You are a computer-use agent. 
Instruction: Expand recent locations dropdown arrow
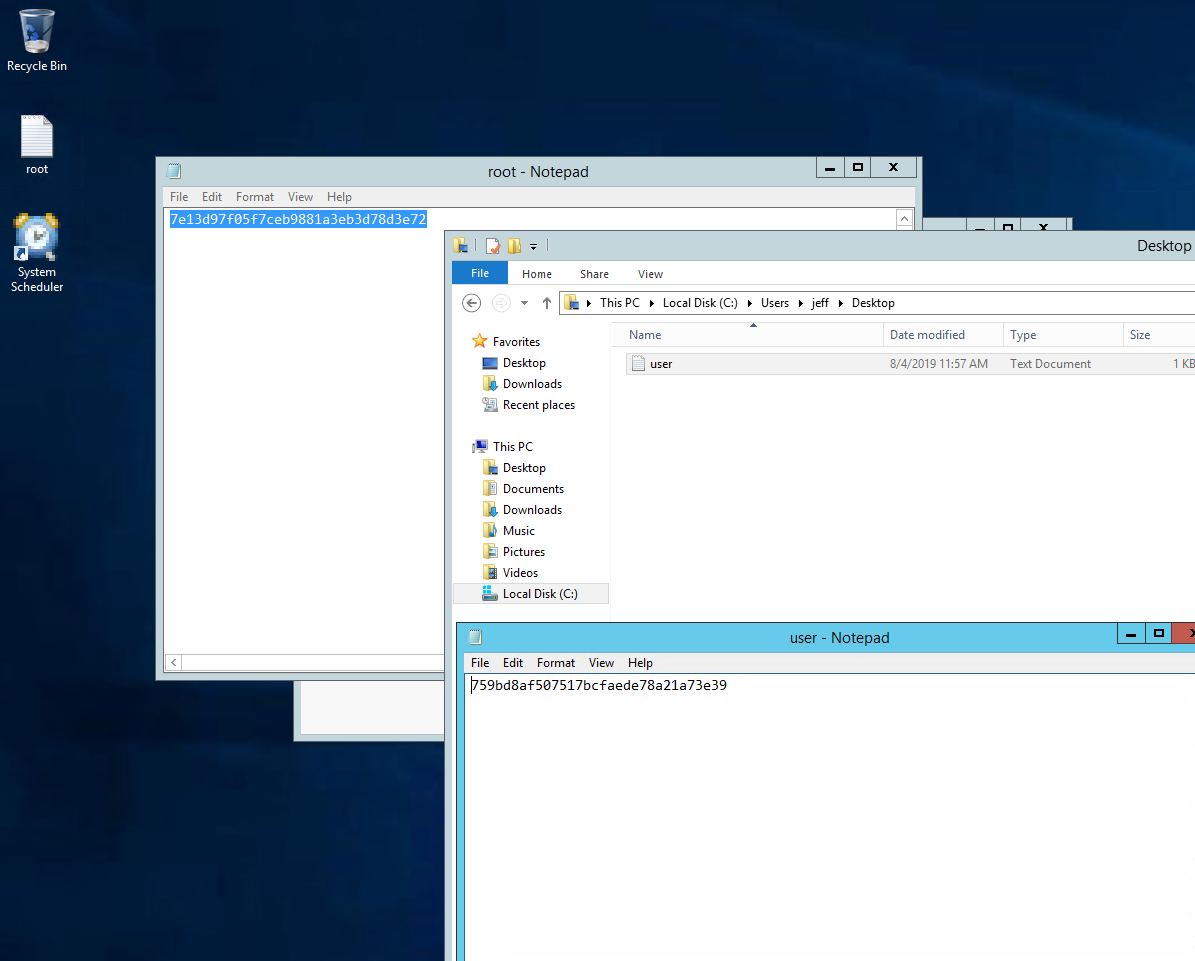[x=524, y=303]
